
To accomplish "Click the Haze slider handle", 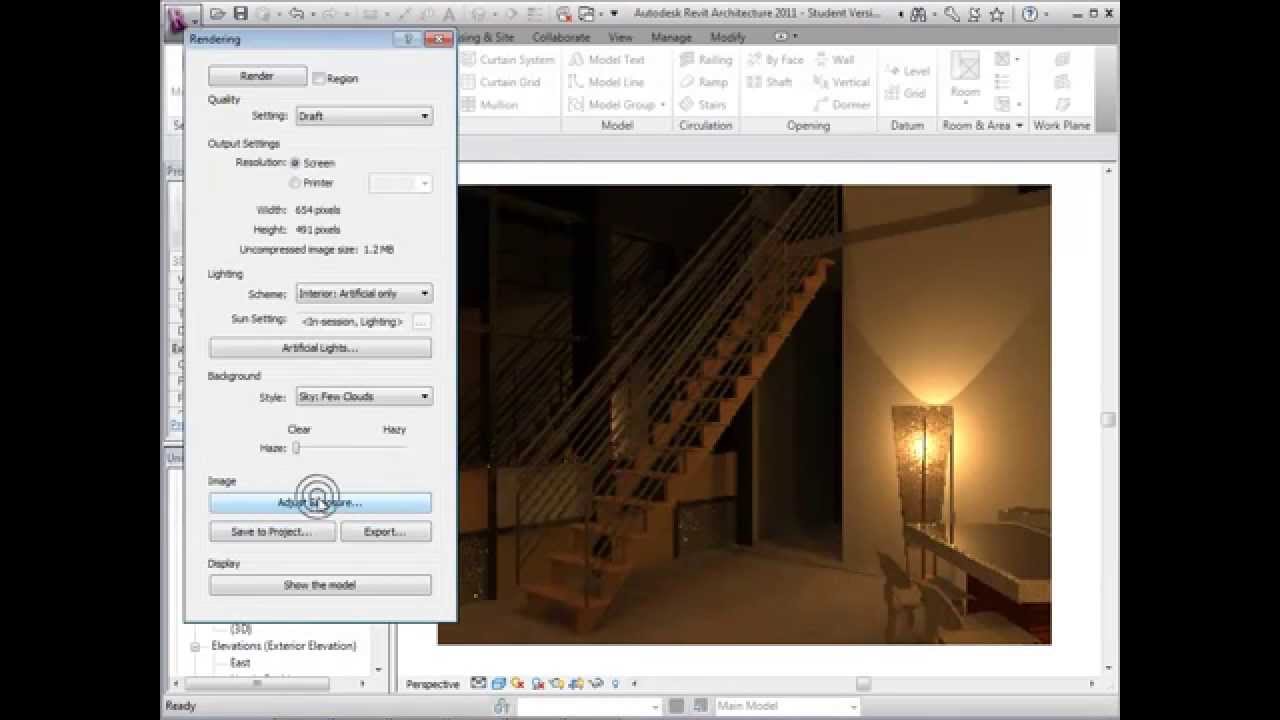I will click(296, 448).
